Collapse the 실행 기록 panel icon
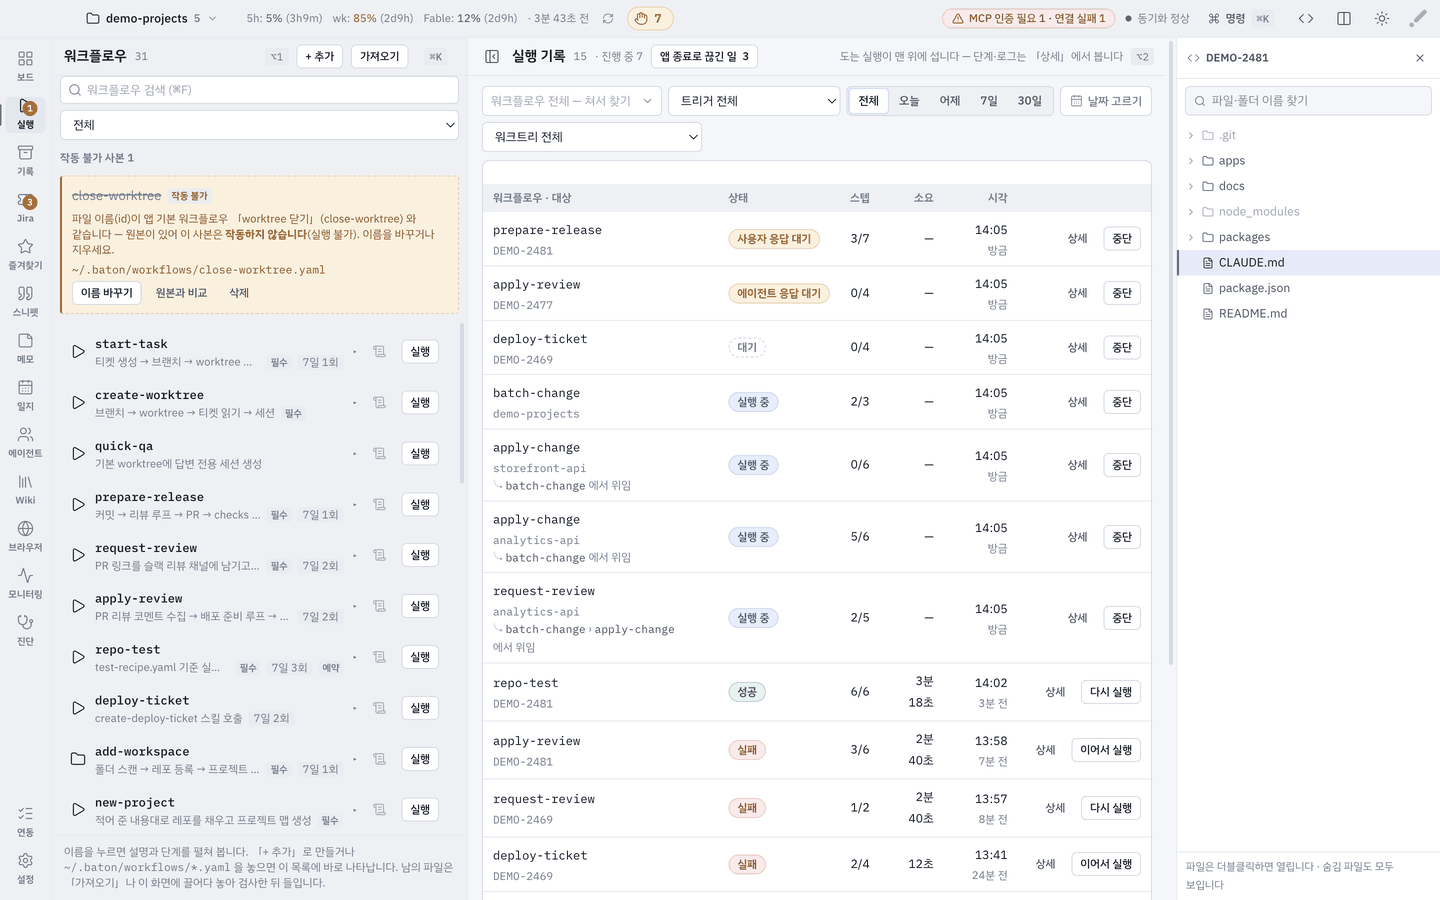This screenshot has width=1440, height=900. [492, 57]
